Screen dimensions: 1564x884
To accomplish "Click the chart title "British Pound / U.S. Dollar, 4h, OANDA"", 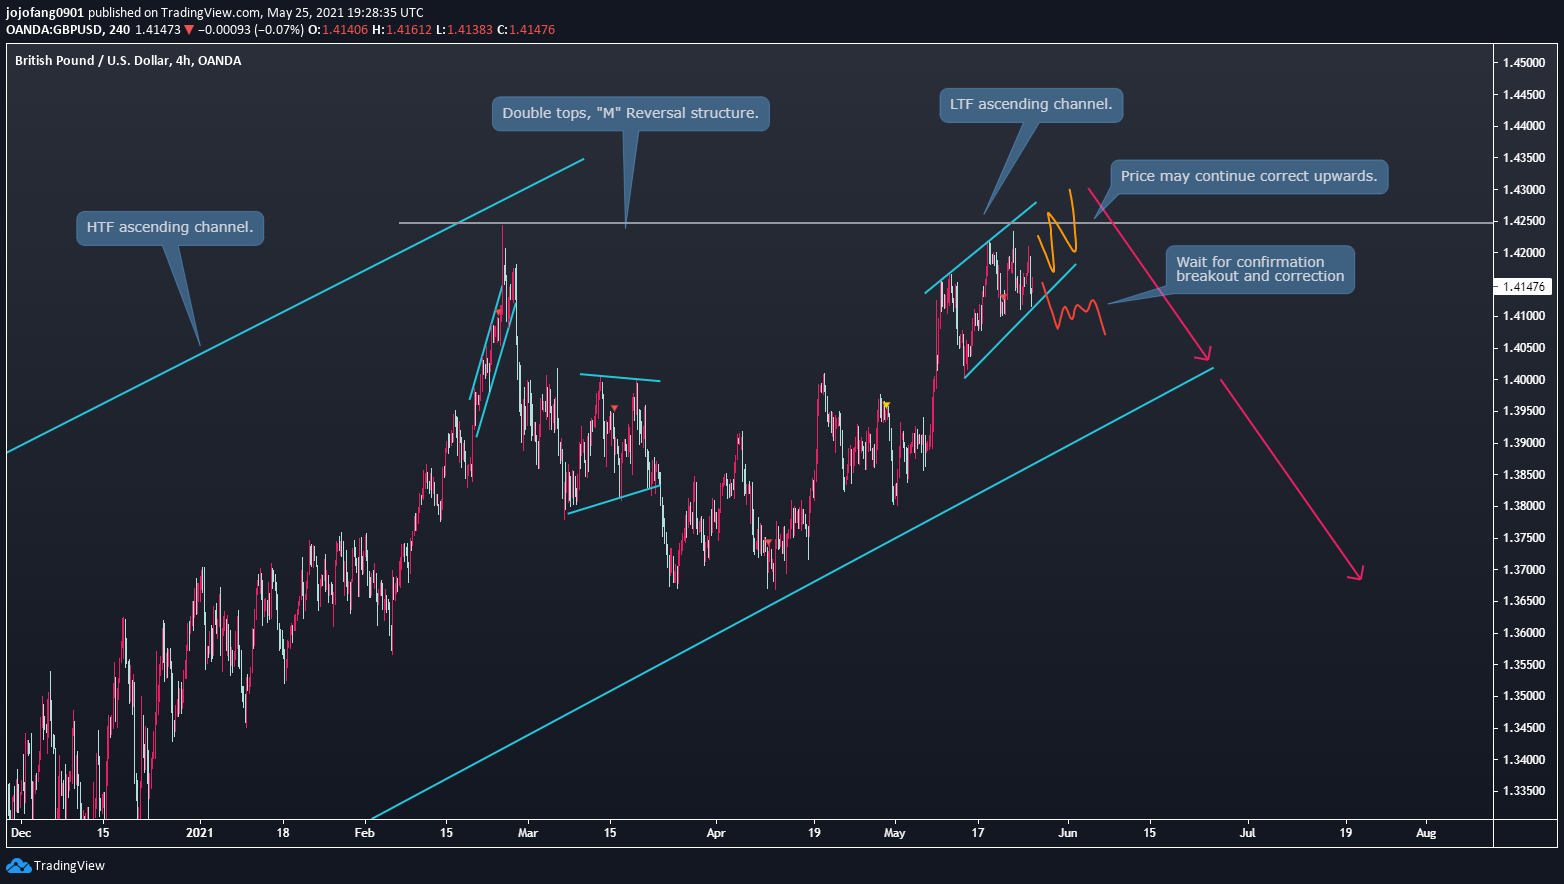I will 128,61.
